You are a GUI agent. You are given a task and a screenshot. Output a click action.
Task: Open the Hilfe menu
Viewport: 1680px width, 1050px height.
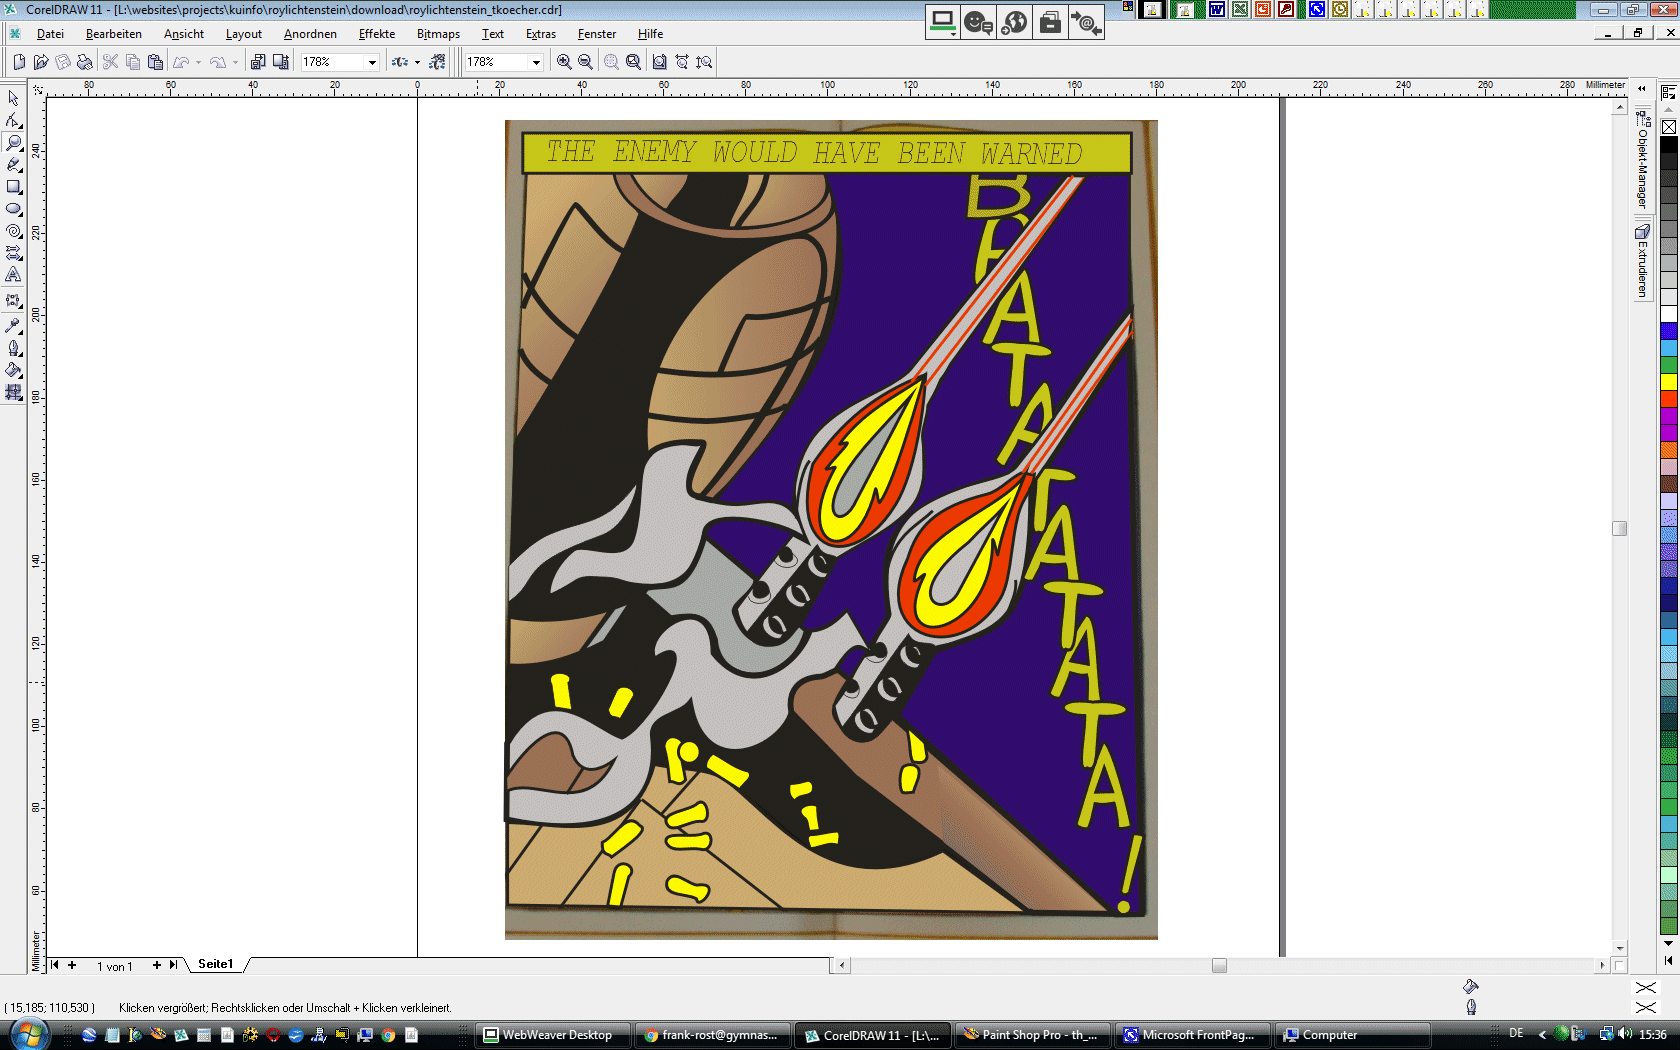(650, 34)
